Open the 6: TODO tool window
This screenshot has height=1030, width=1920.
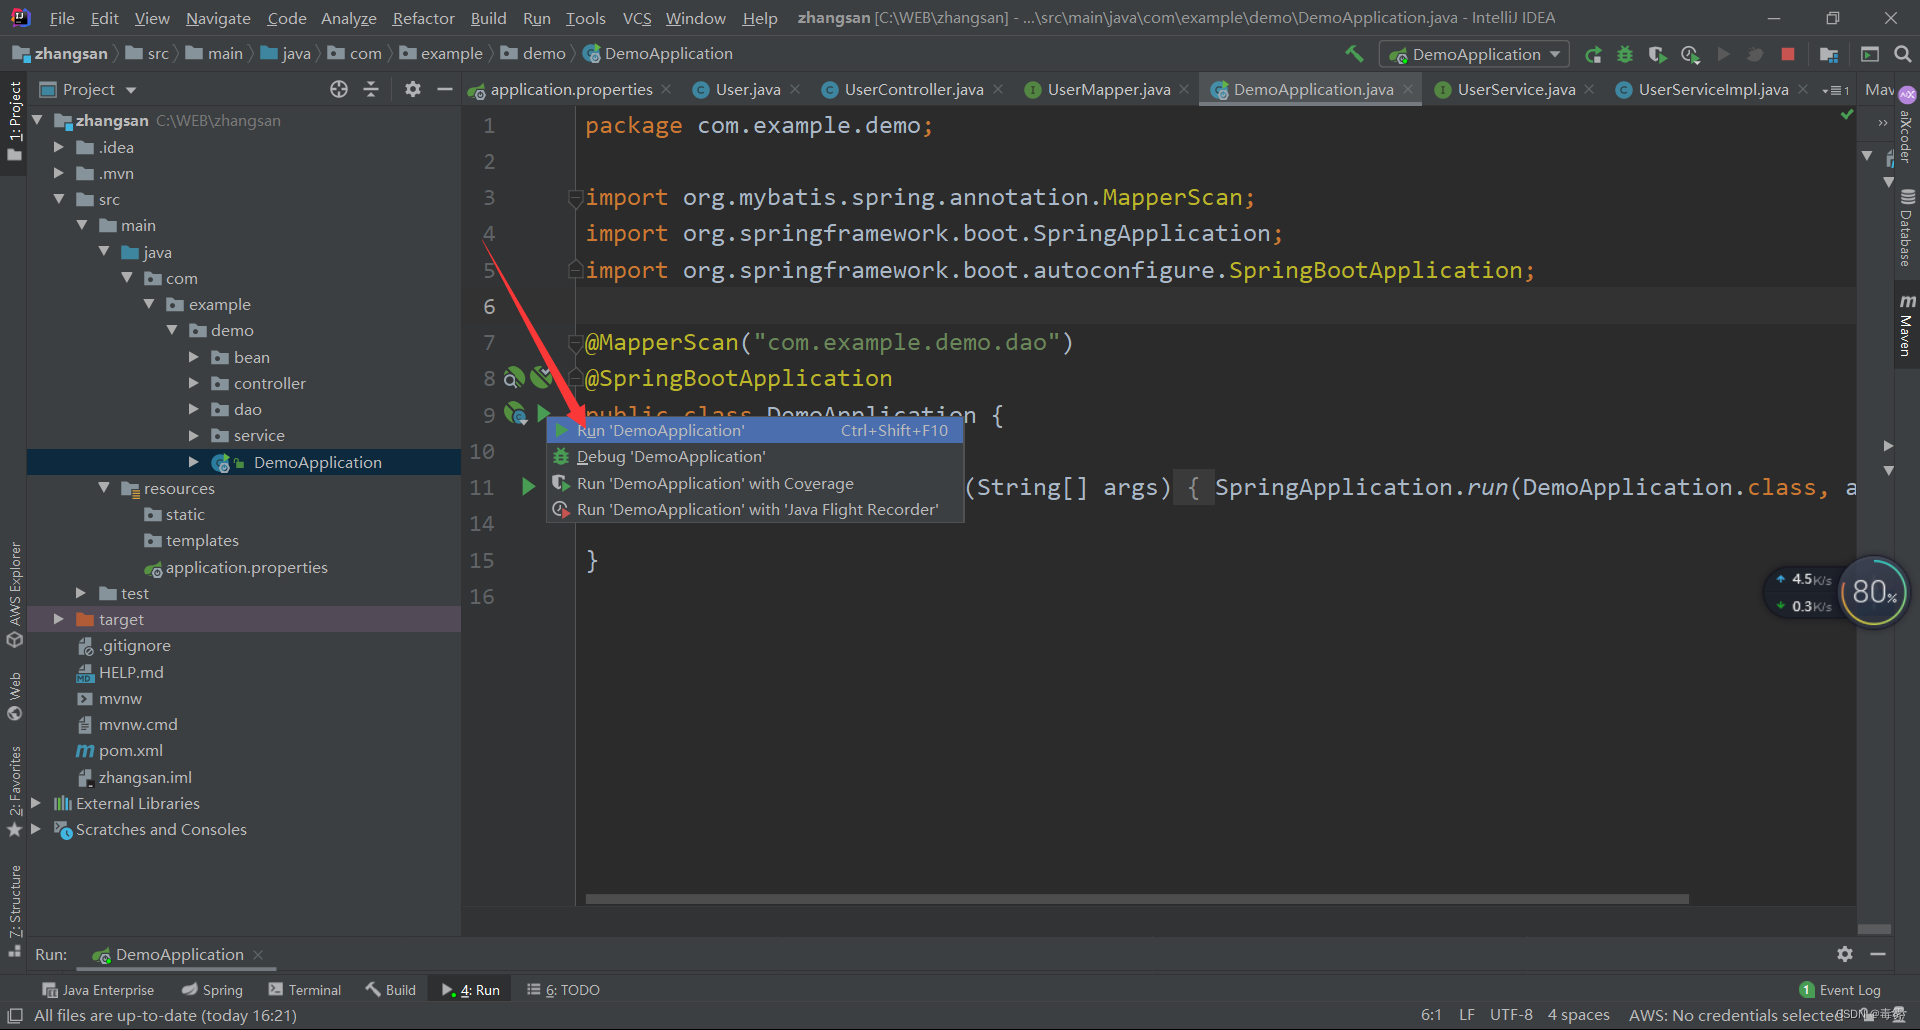[x=563, y=990]
